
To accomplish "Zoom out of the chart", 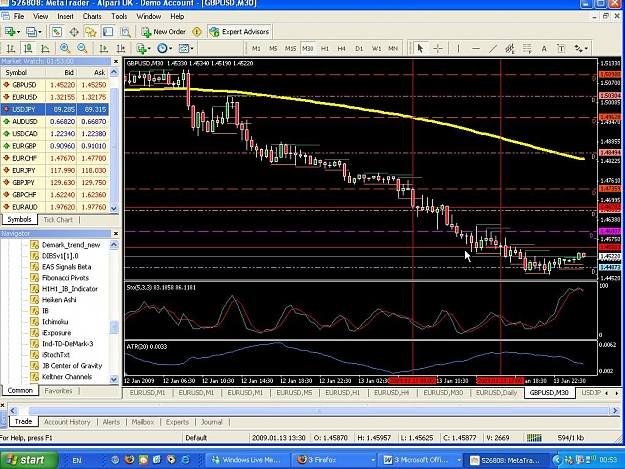I will pyautogui.click(x=82, y=48).
